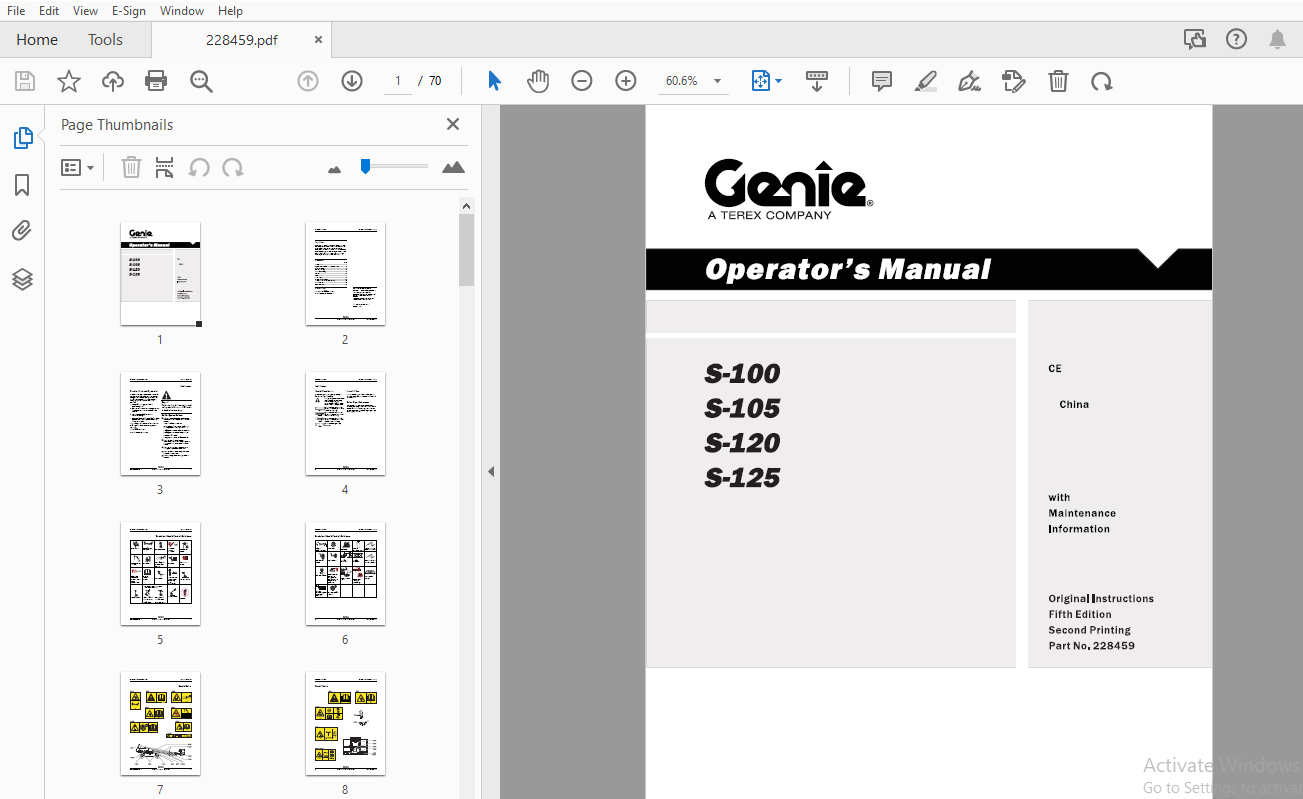Open the share review icon top right

[x=1194, y=39]
